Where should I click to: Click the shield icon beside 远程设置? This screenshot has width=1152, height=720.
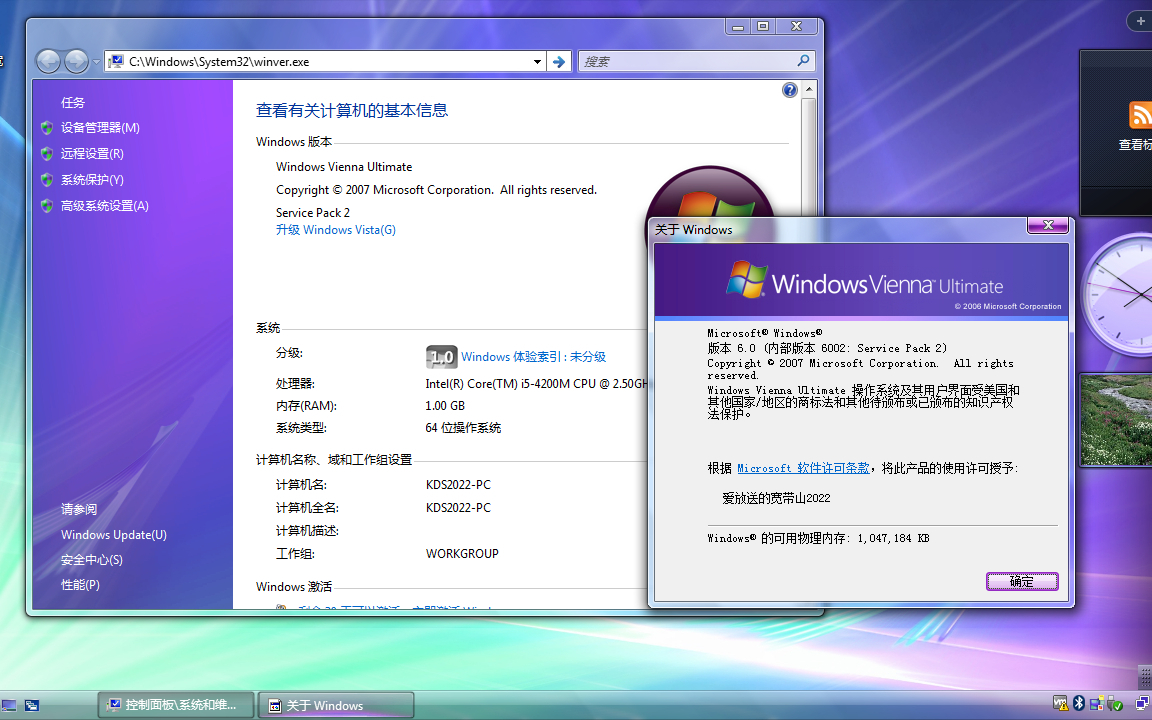click(47, 154)
